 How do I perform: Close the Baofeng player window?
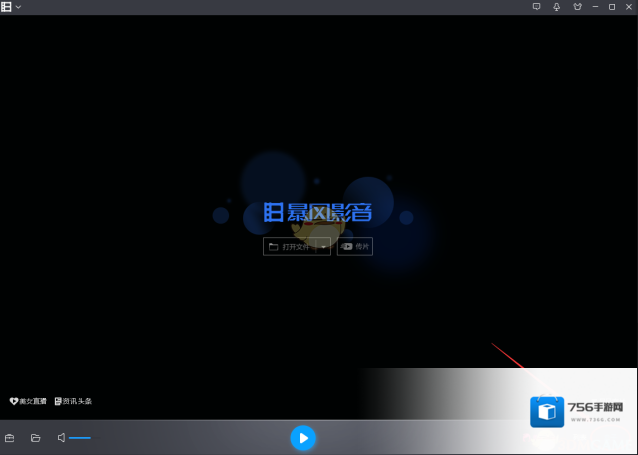pos(628,7)
